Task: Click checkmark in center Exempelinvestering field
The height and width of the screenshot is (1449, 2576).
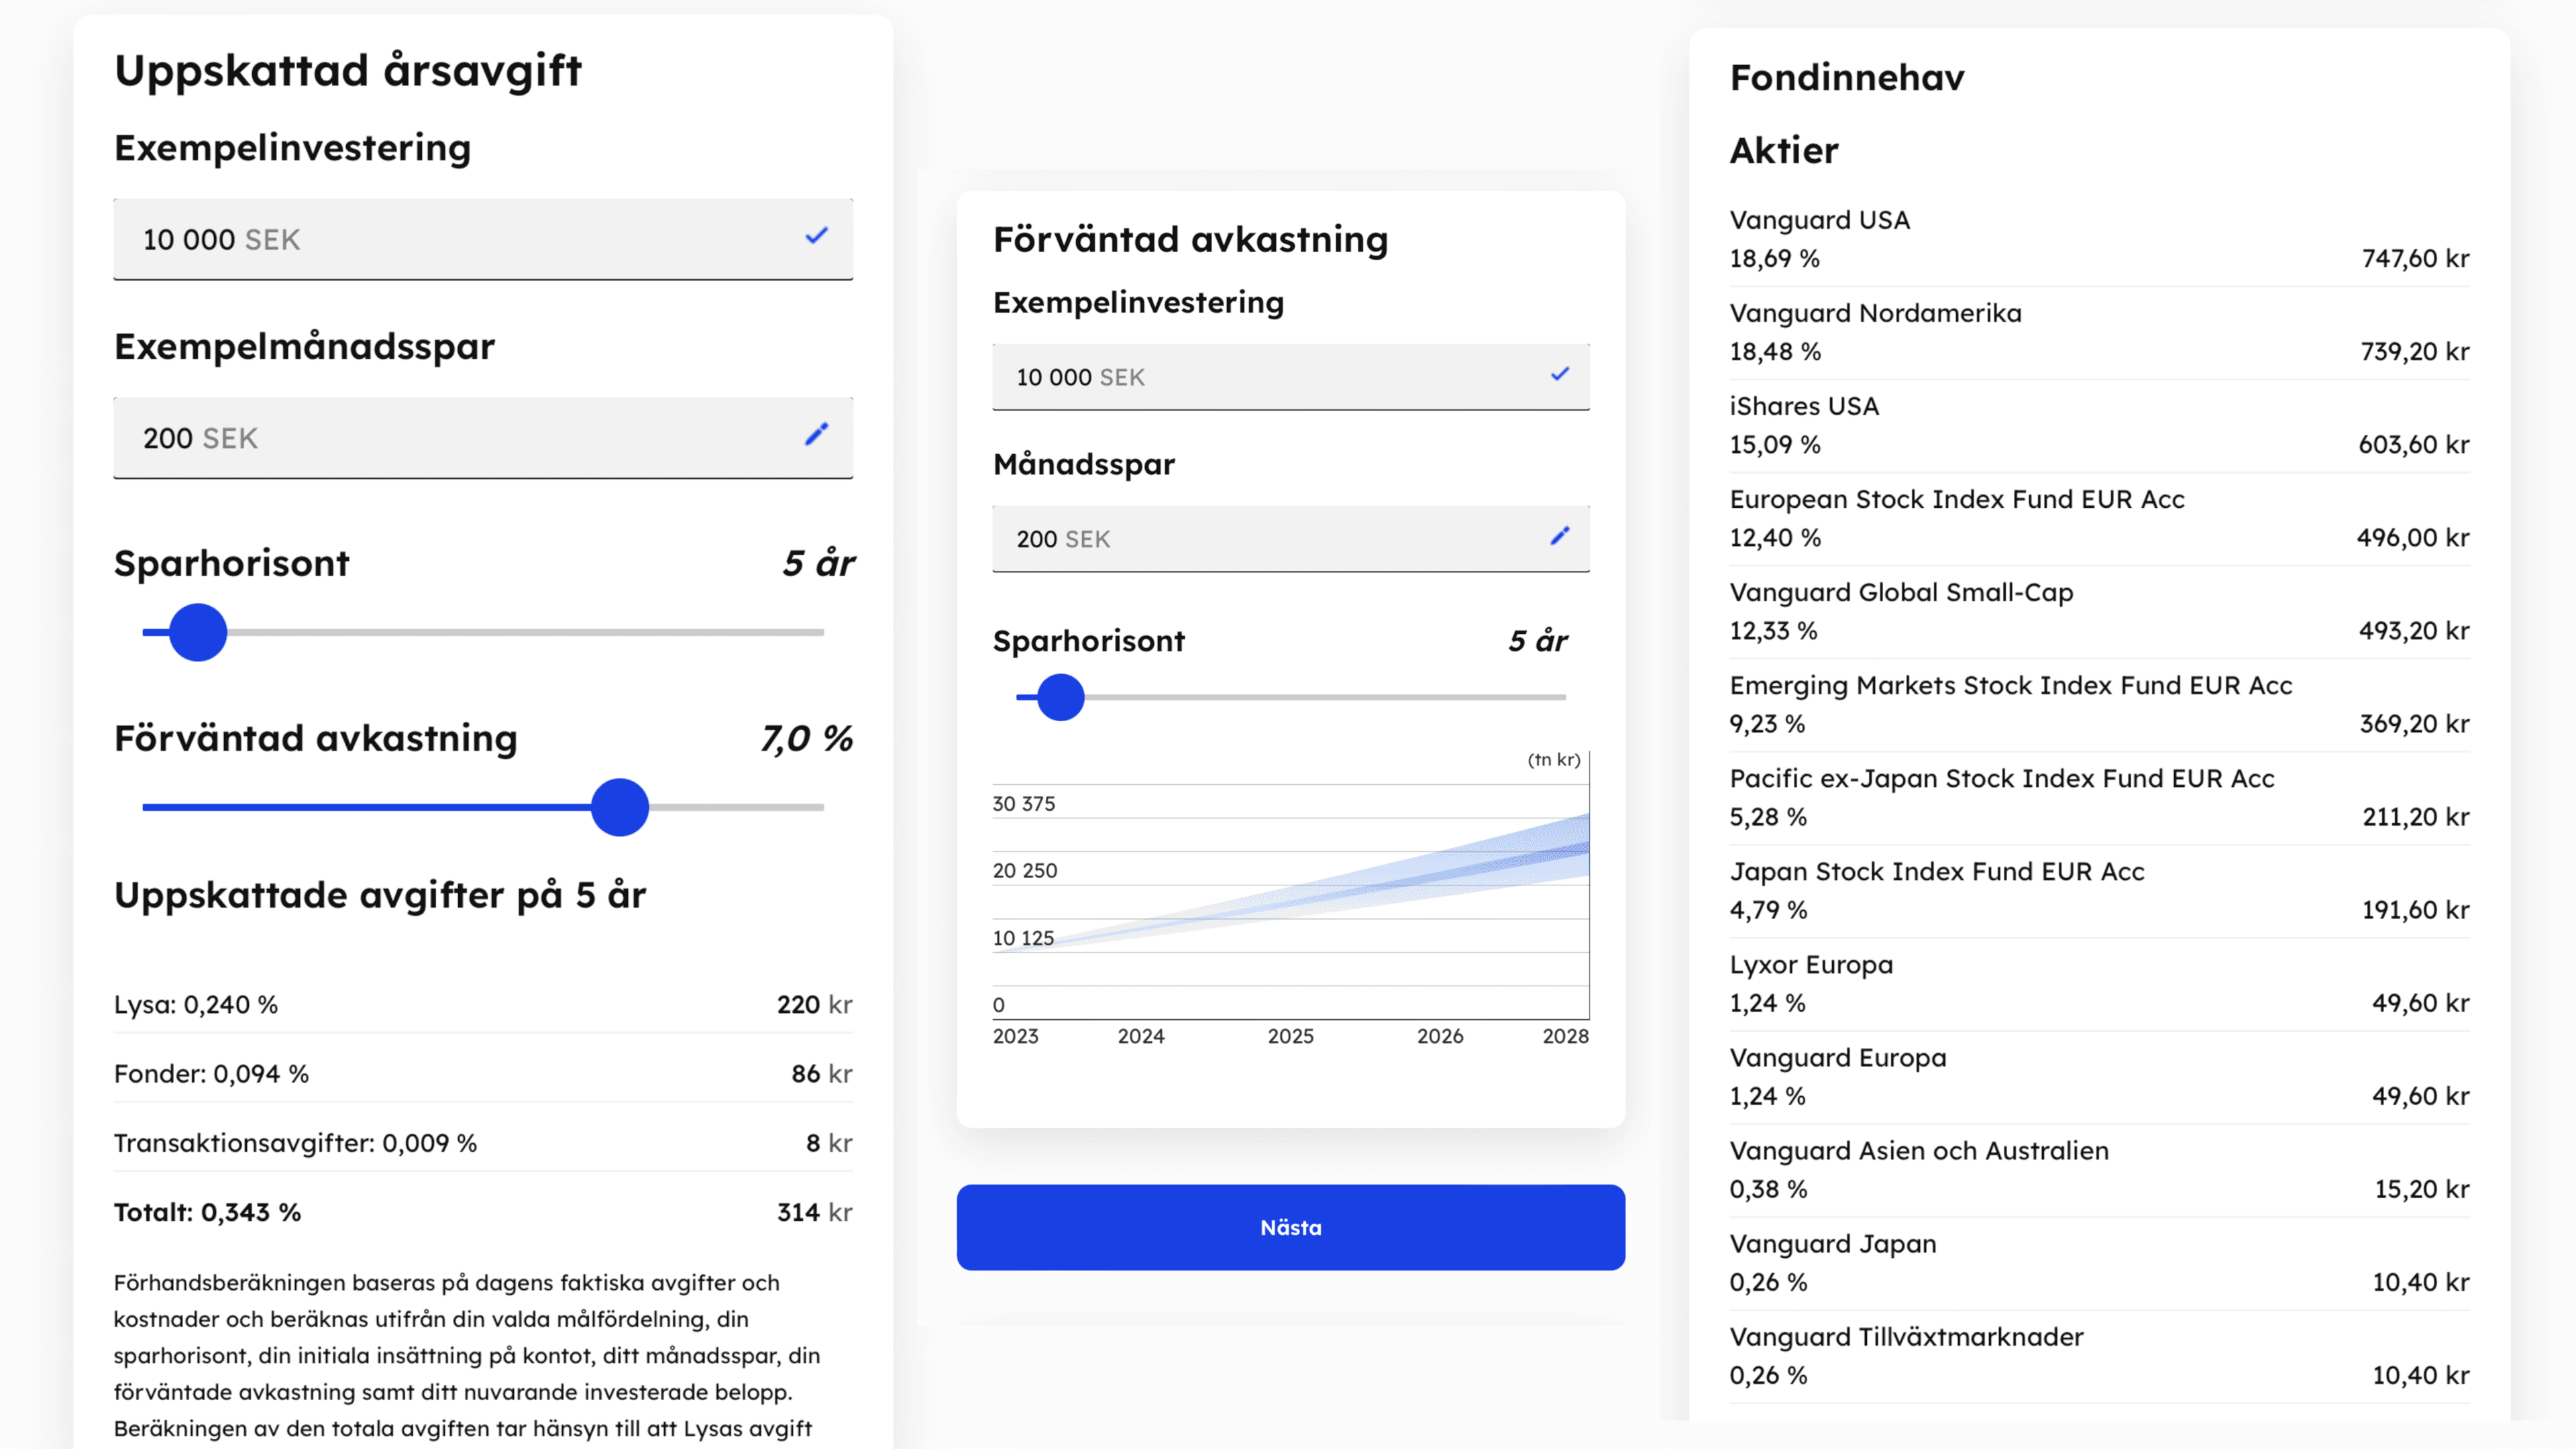Action: (1559, 375)
